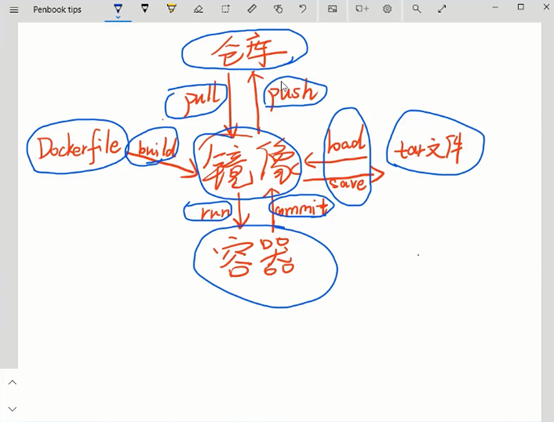Toggle touch writing mode
The image size is (554, 422).
[278, 9]
